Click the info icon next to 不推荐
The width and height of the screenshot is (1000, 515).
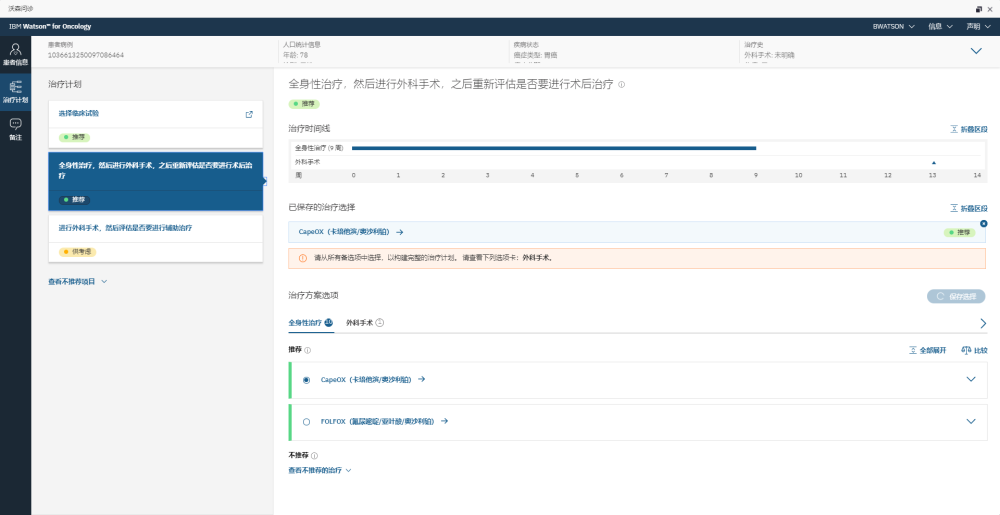click(314, 455)
